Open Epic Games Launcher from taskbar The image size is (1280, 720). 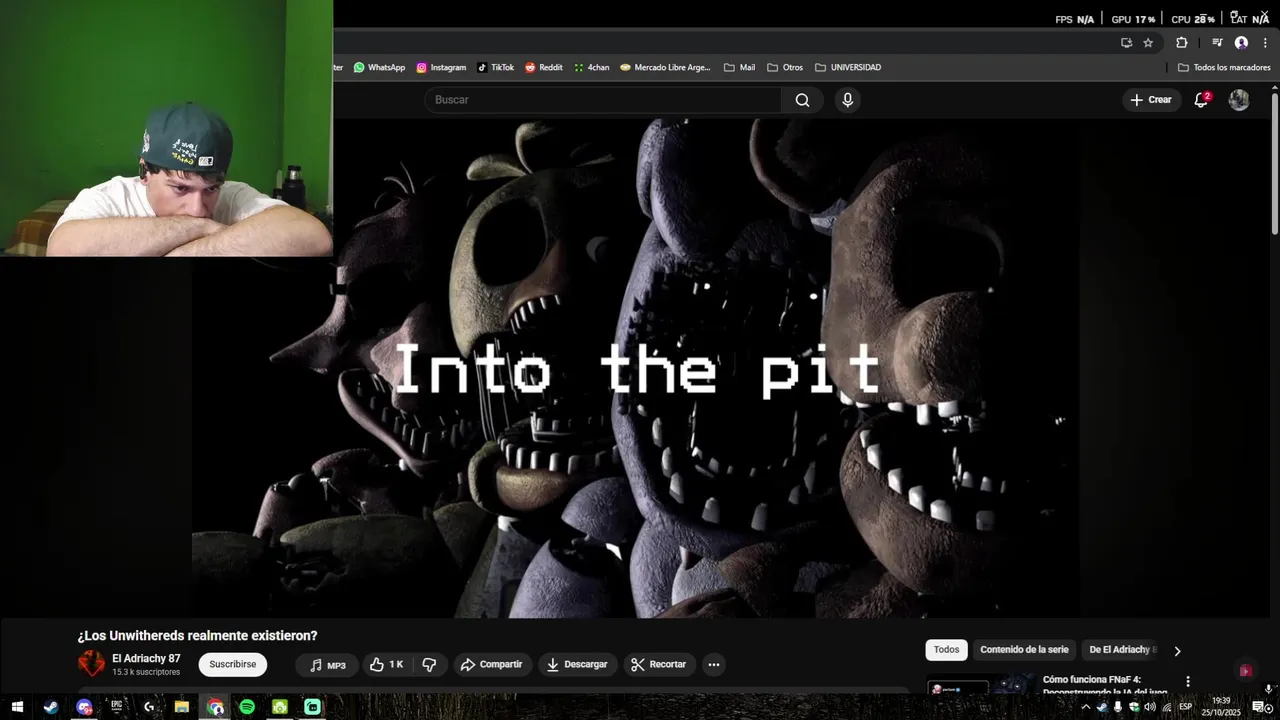point(117,707)
